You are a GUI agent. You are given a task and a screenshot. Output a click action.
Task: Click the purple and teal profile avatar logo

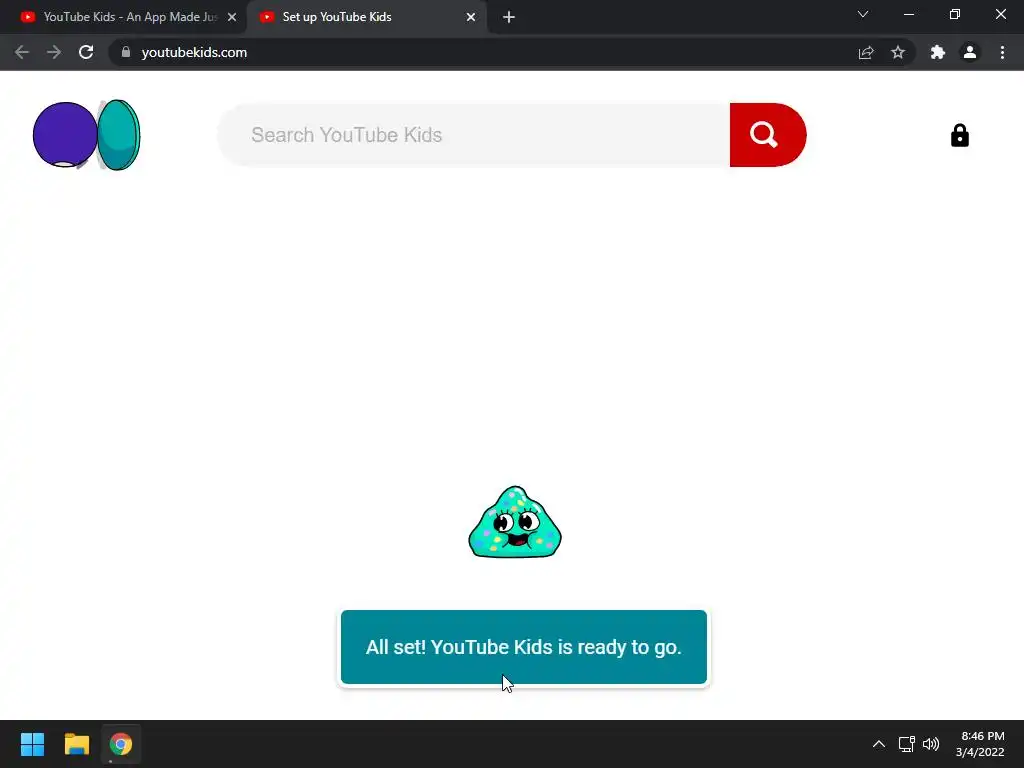[x=87, y=135]
